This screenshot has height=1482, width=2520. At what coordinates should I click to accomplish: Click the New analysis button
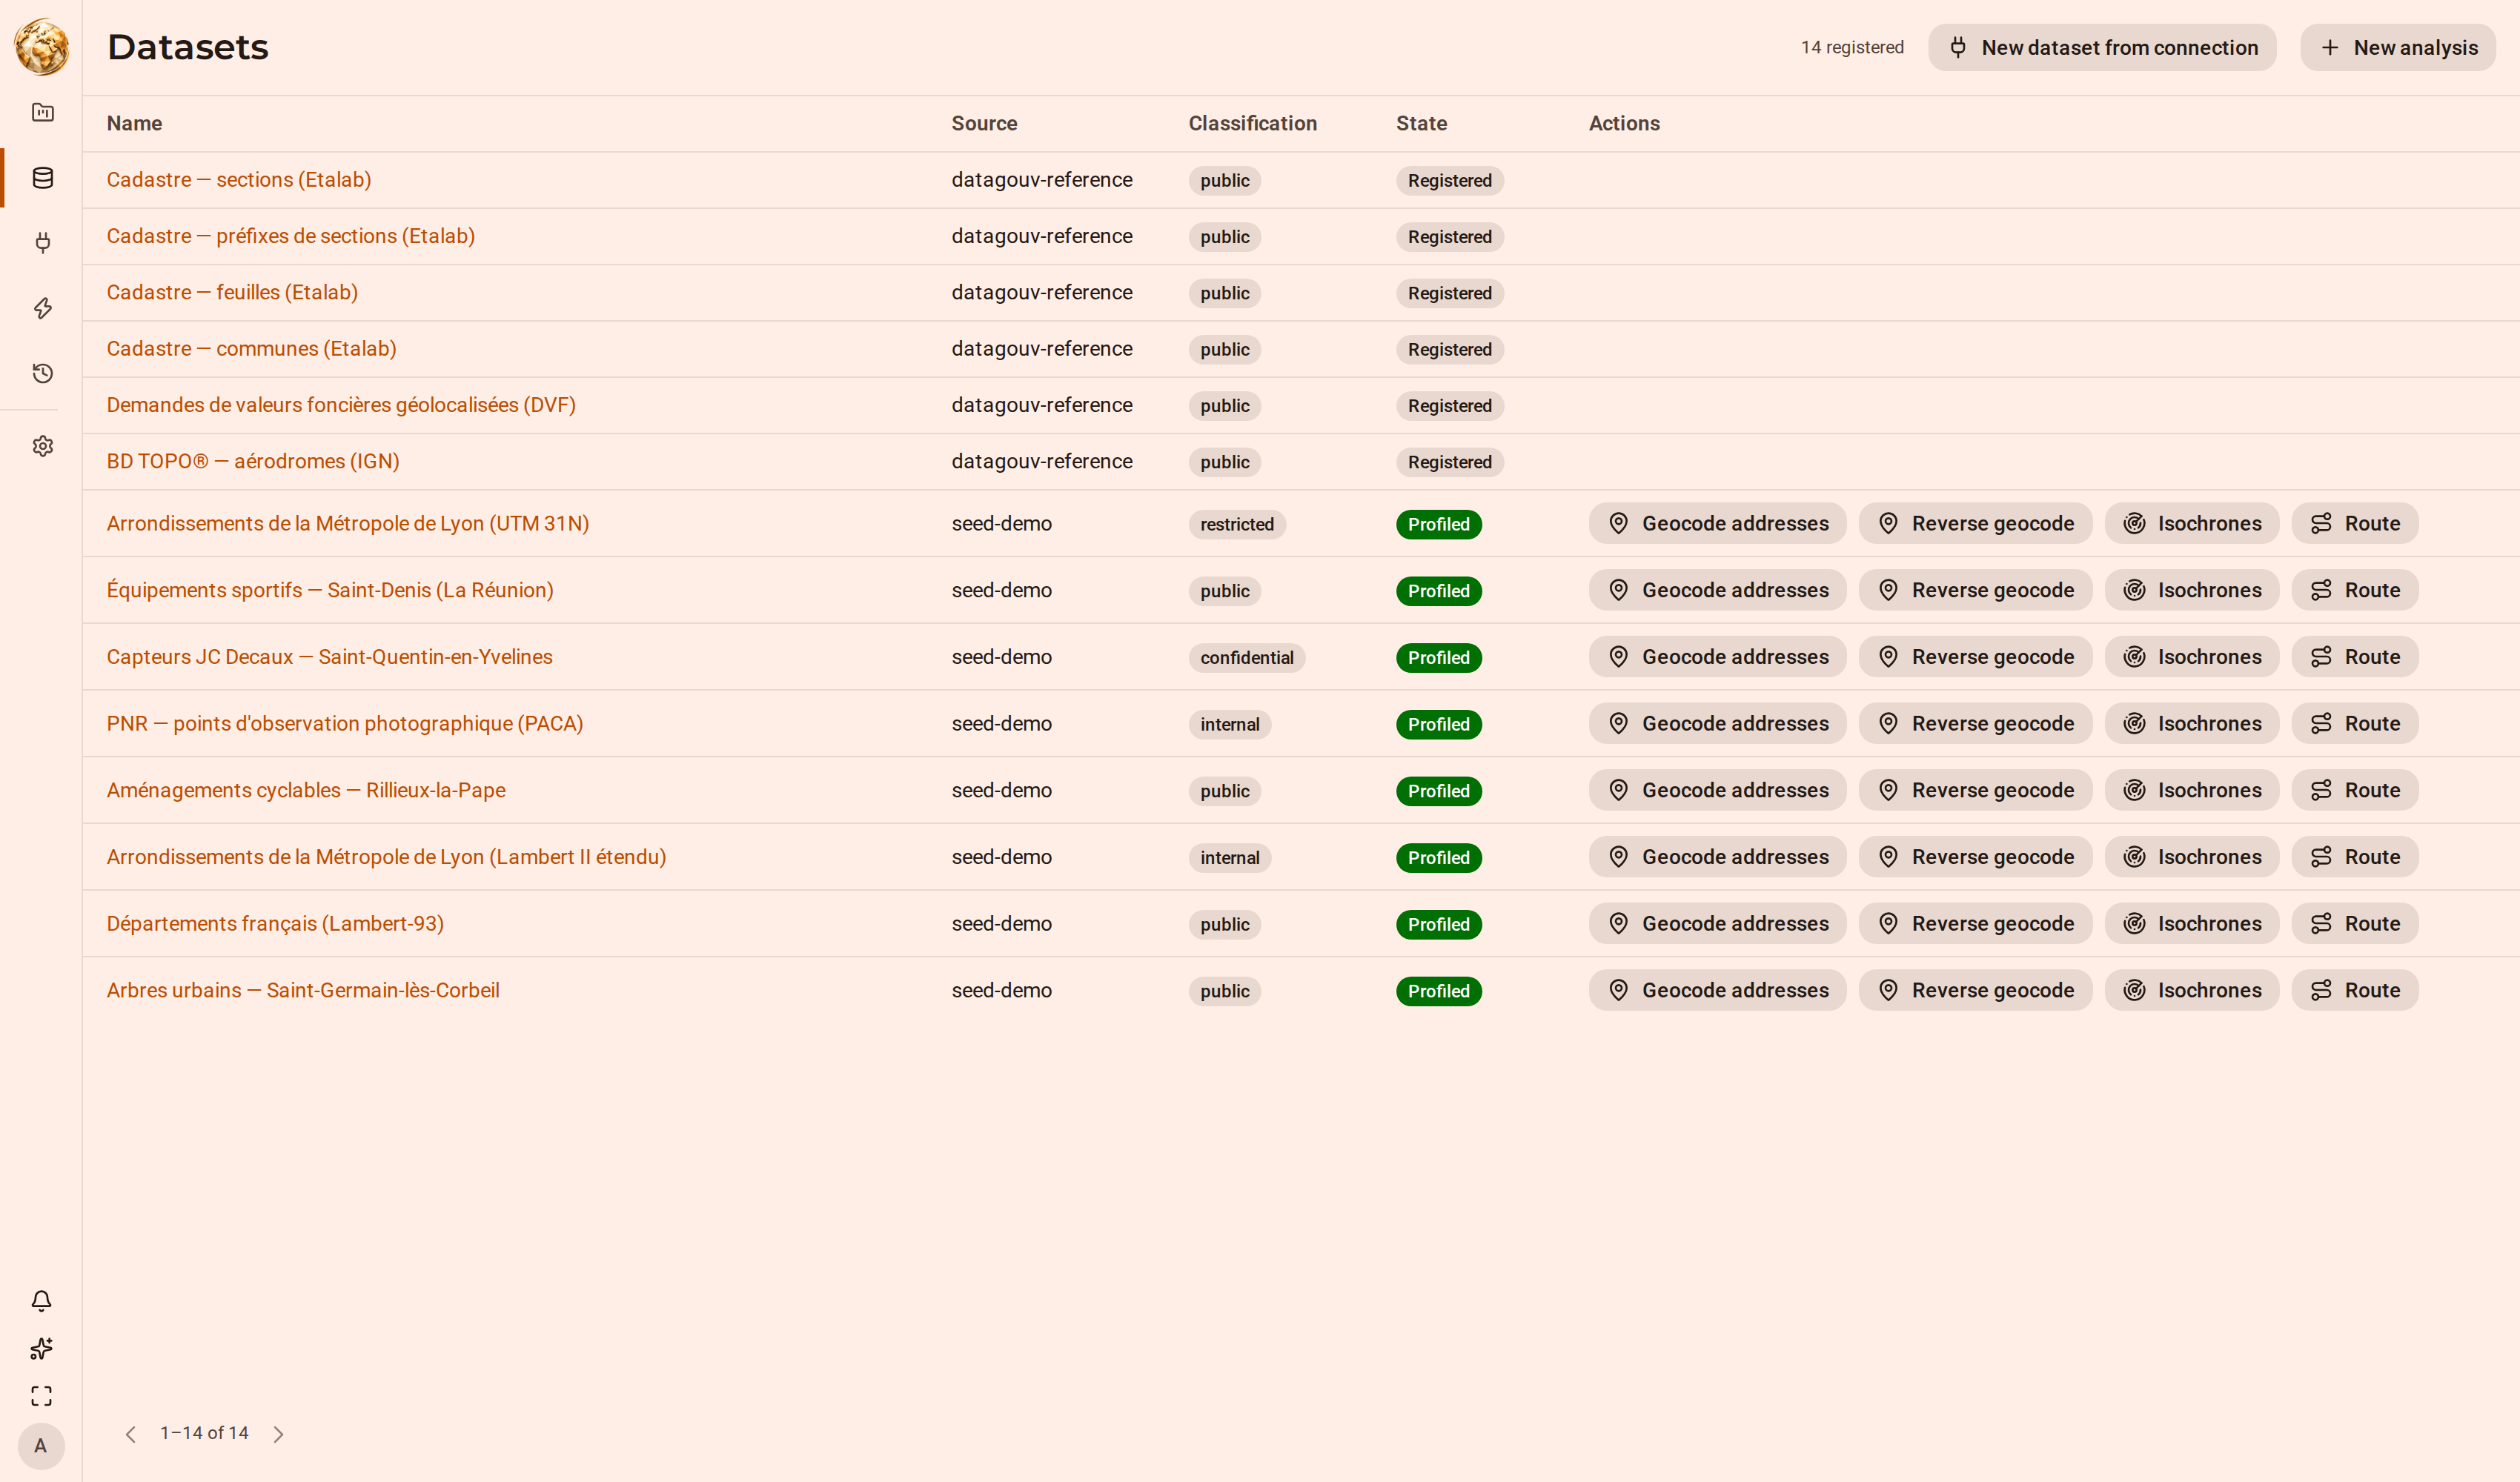pos(2398,47)
